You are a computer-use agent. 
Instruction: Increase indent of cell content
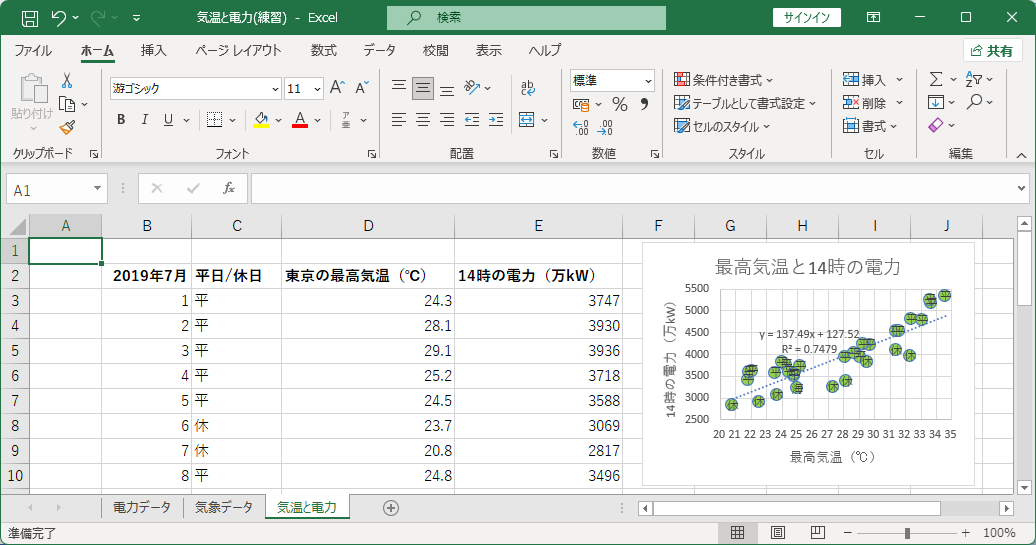[496, 120]
